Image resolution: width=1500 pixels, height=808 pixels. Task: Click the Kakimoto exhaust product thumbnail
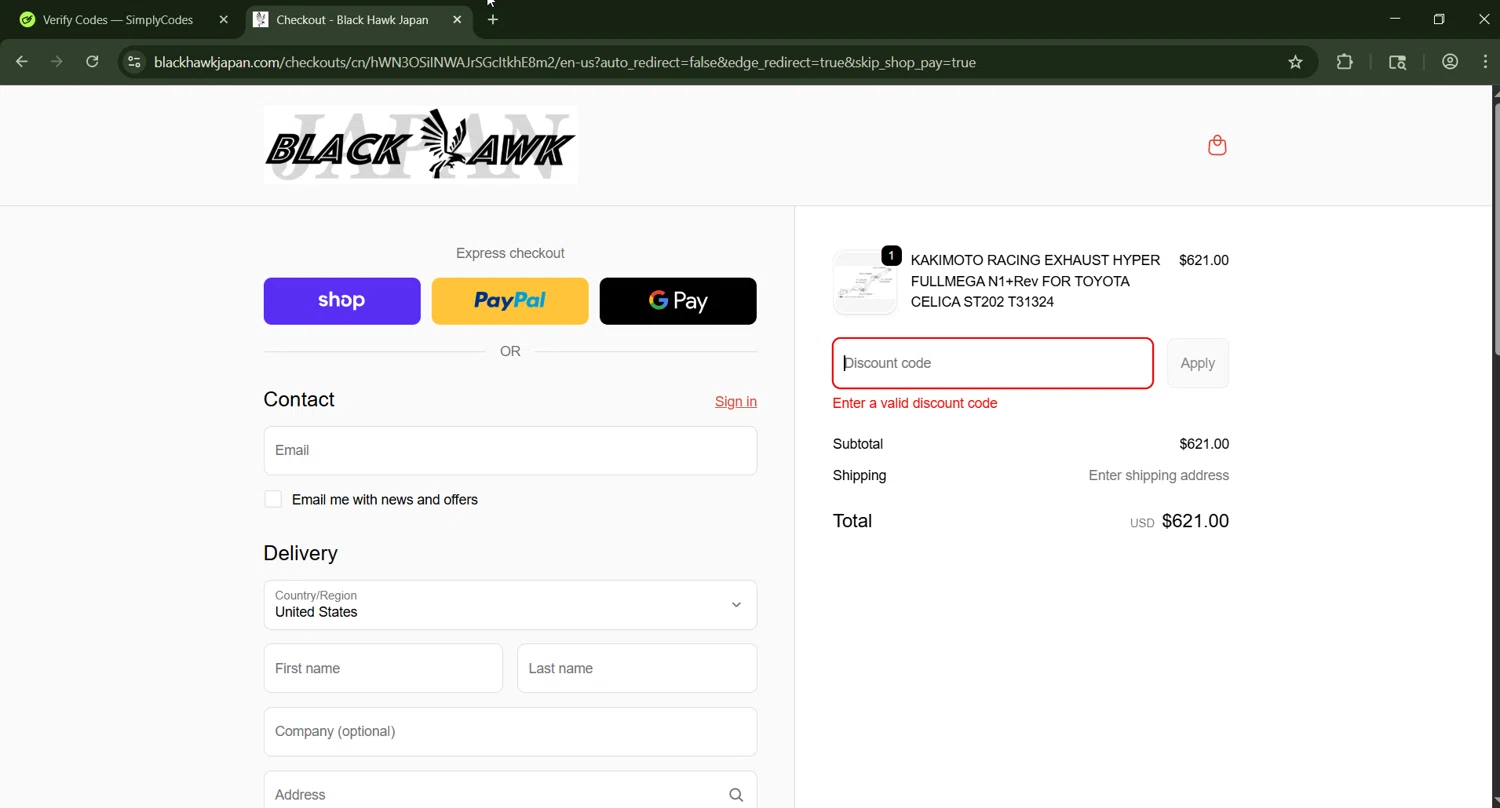click(x=865, y=282)
